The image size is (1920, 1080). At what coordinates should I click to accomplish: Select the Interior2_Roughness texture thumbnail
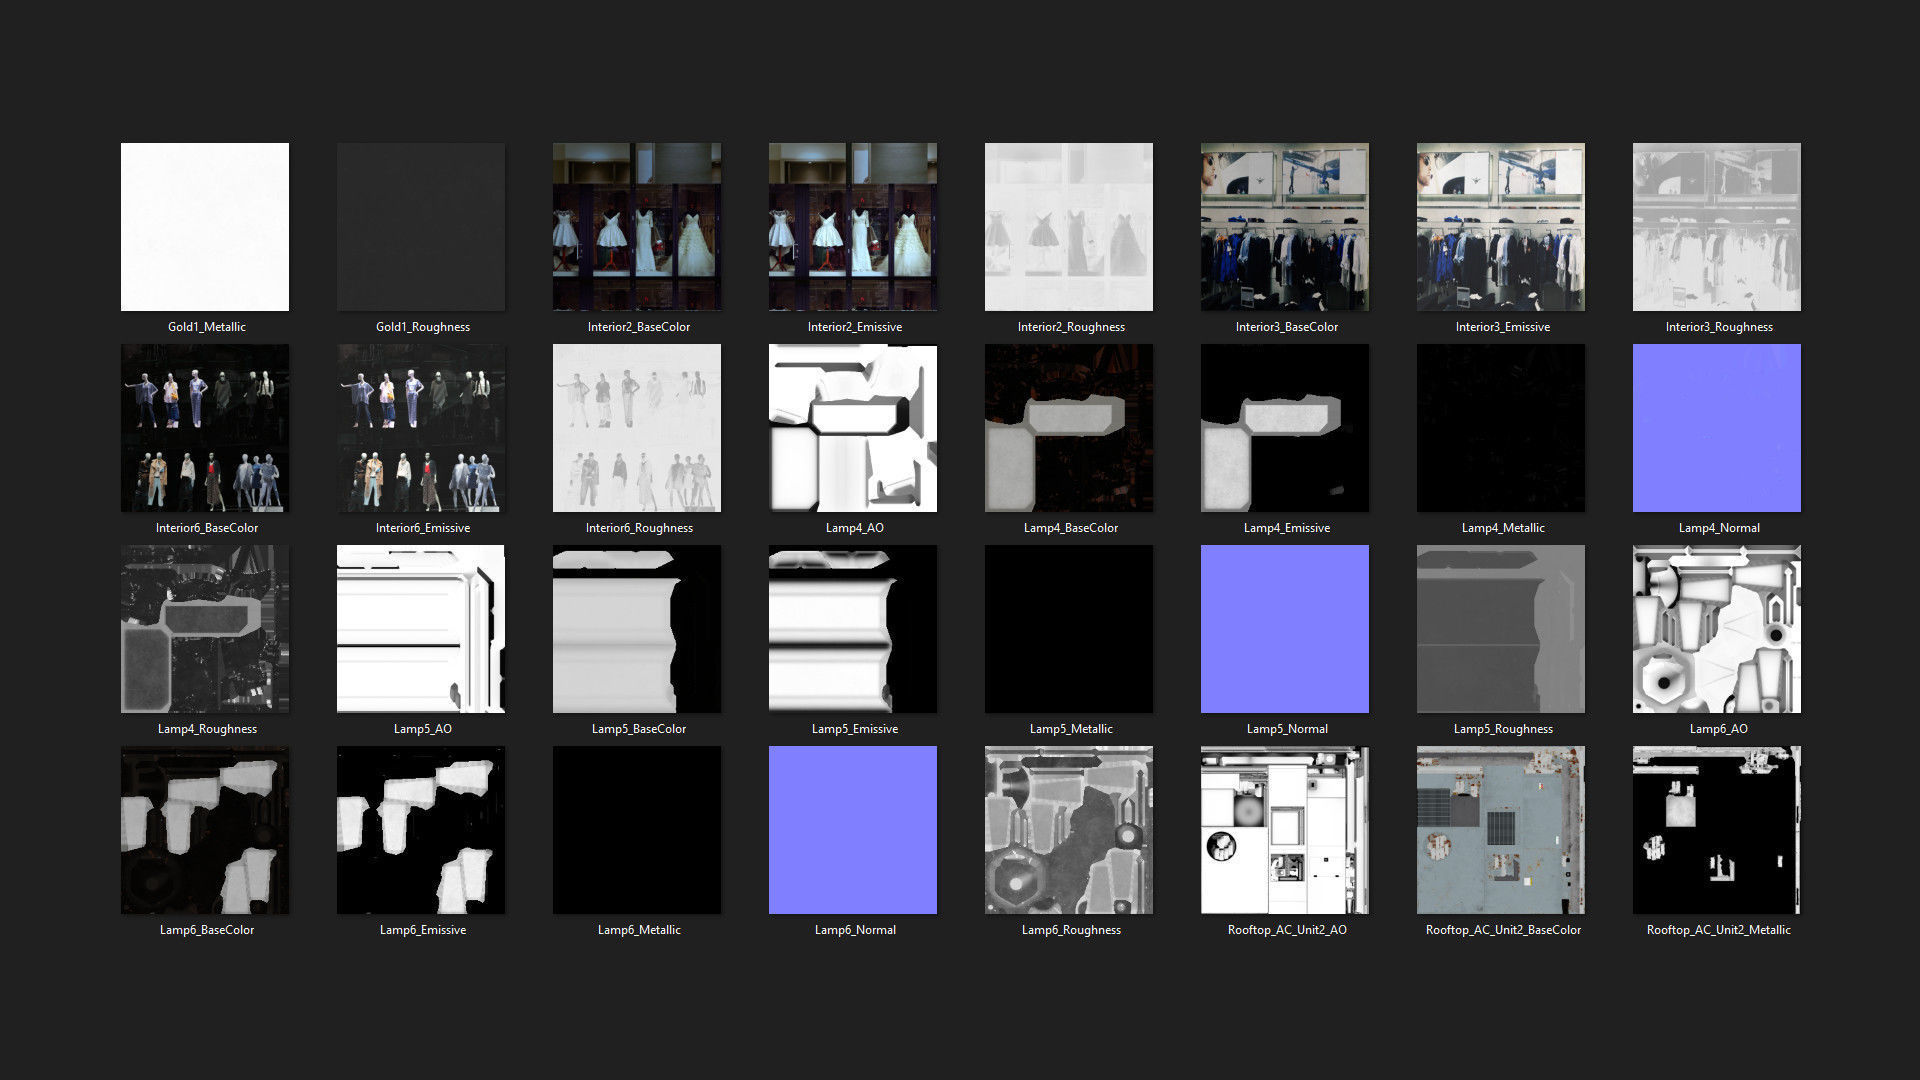coord(1069,227)
